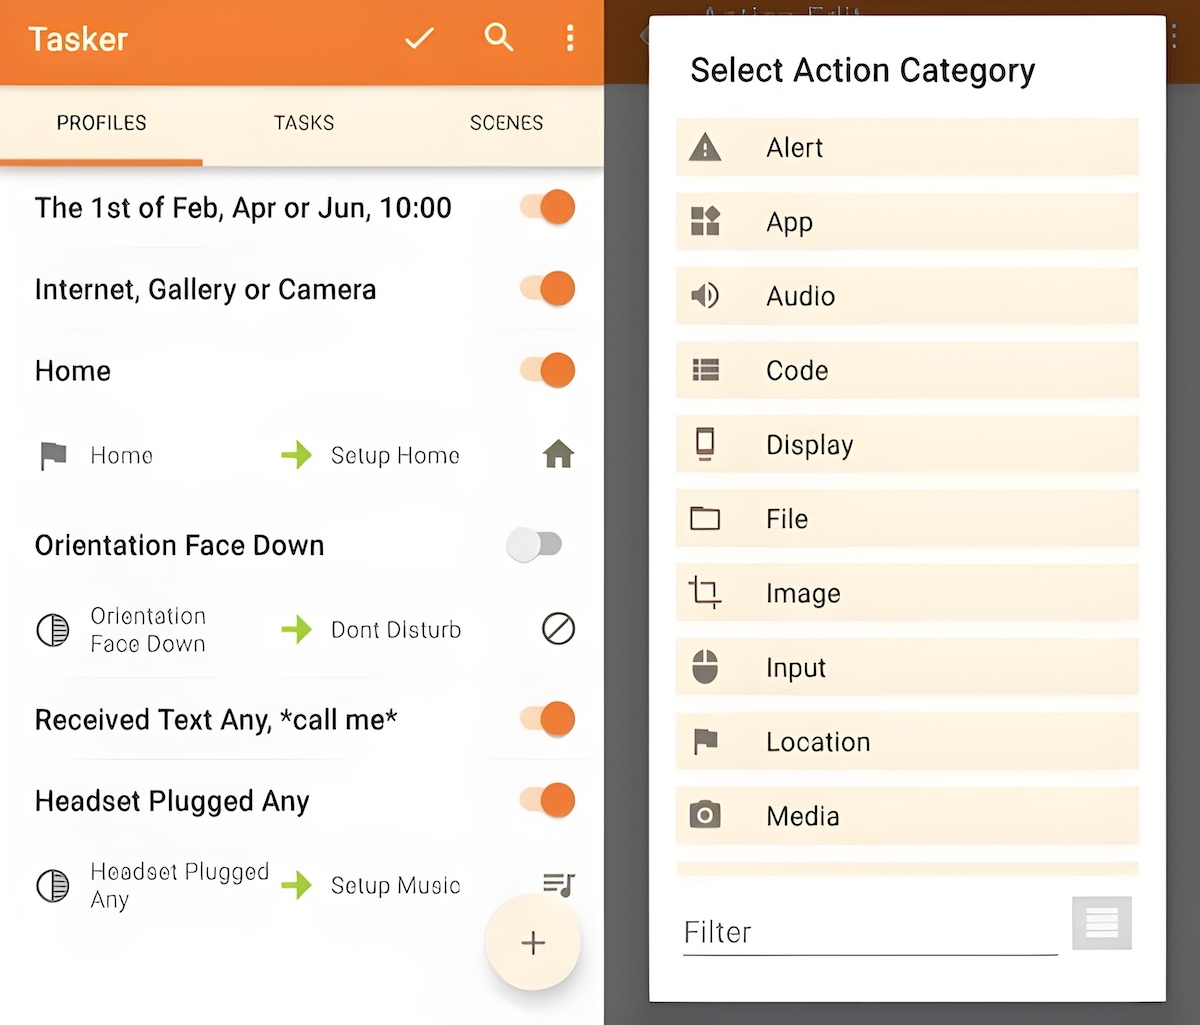
Task: Click the App widgets icon
Action: click(705, 222)
